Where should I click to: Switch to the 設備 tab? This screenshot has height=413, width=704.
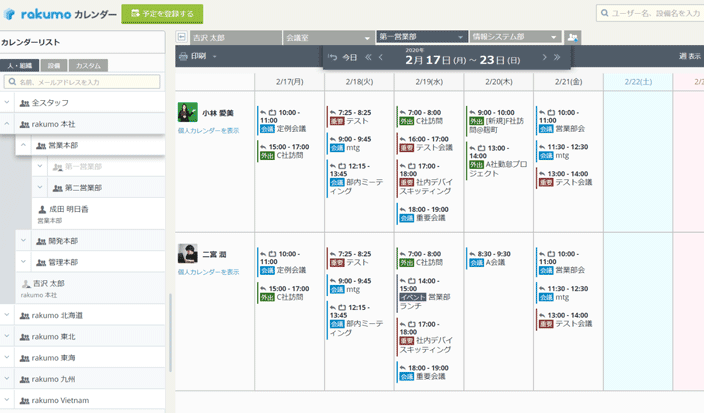tap(54, 65)
